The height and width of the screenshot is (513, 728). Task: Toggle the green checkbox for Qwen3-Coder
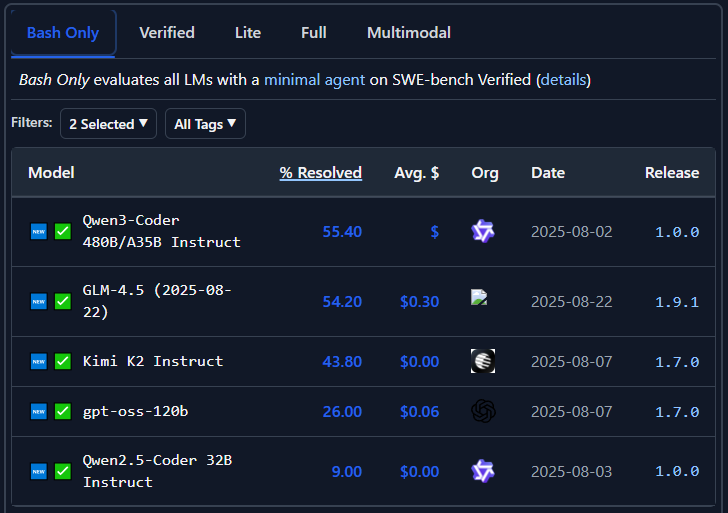point(63,231)
